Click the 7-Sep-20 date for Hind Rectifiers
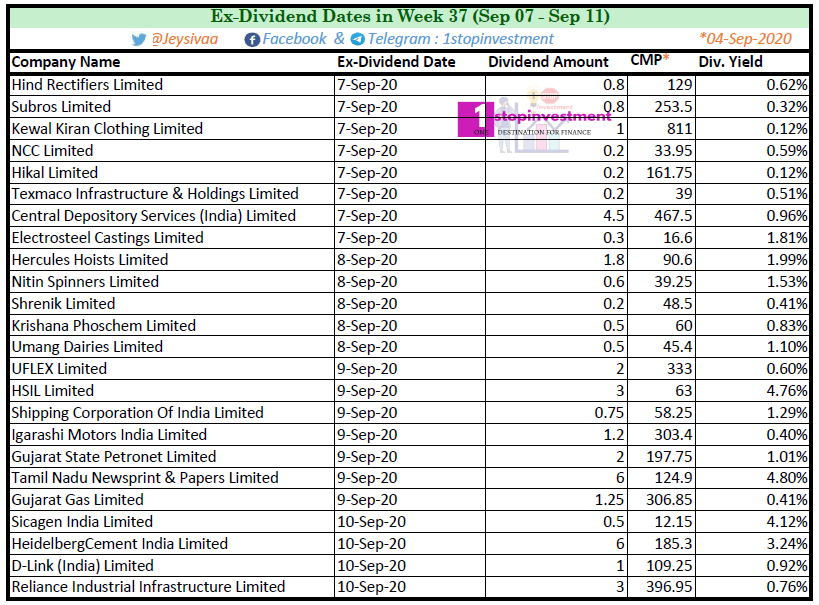 (367, 85)
